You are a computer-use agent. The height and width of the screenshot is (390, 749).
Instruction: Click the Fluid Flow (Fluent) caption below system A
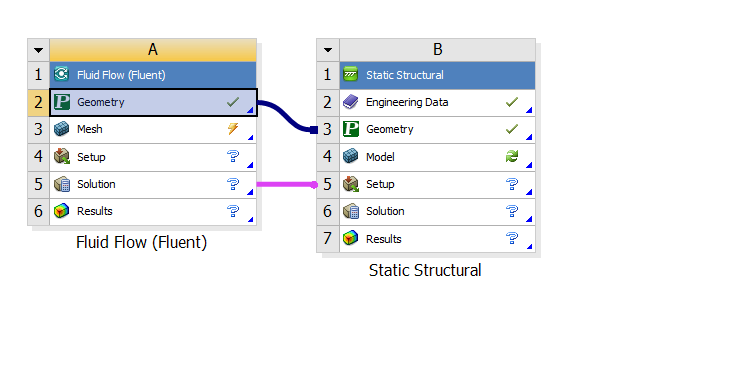[x=141, y=242]
